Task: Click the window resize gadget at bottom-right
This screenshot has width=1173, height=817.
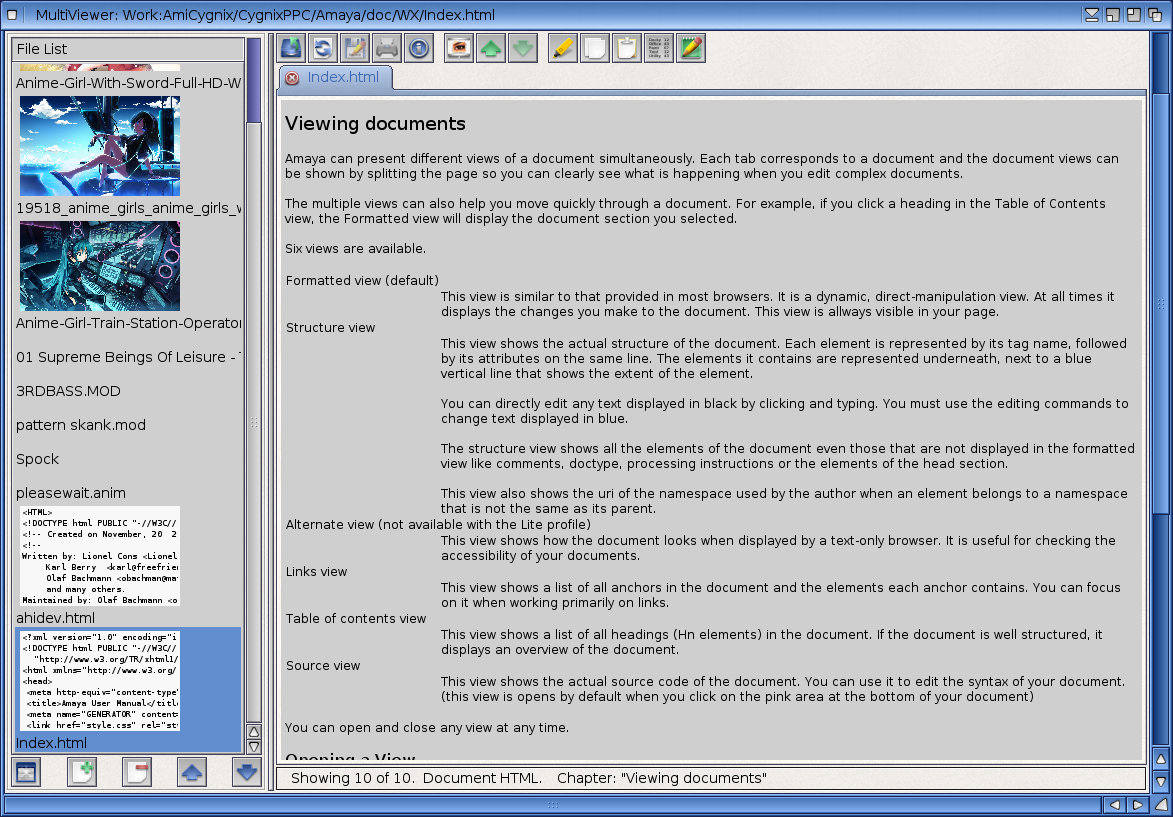Action: click(x=1160, y=805)
